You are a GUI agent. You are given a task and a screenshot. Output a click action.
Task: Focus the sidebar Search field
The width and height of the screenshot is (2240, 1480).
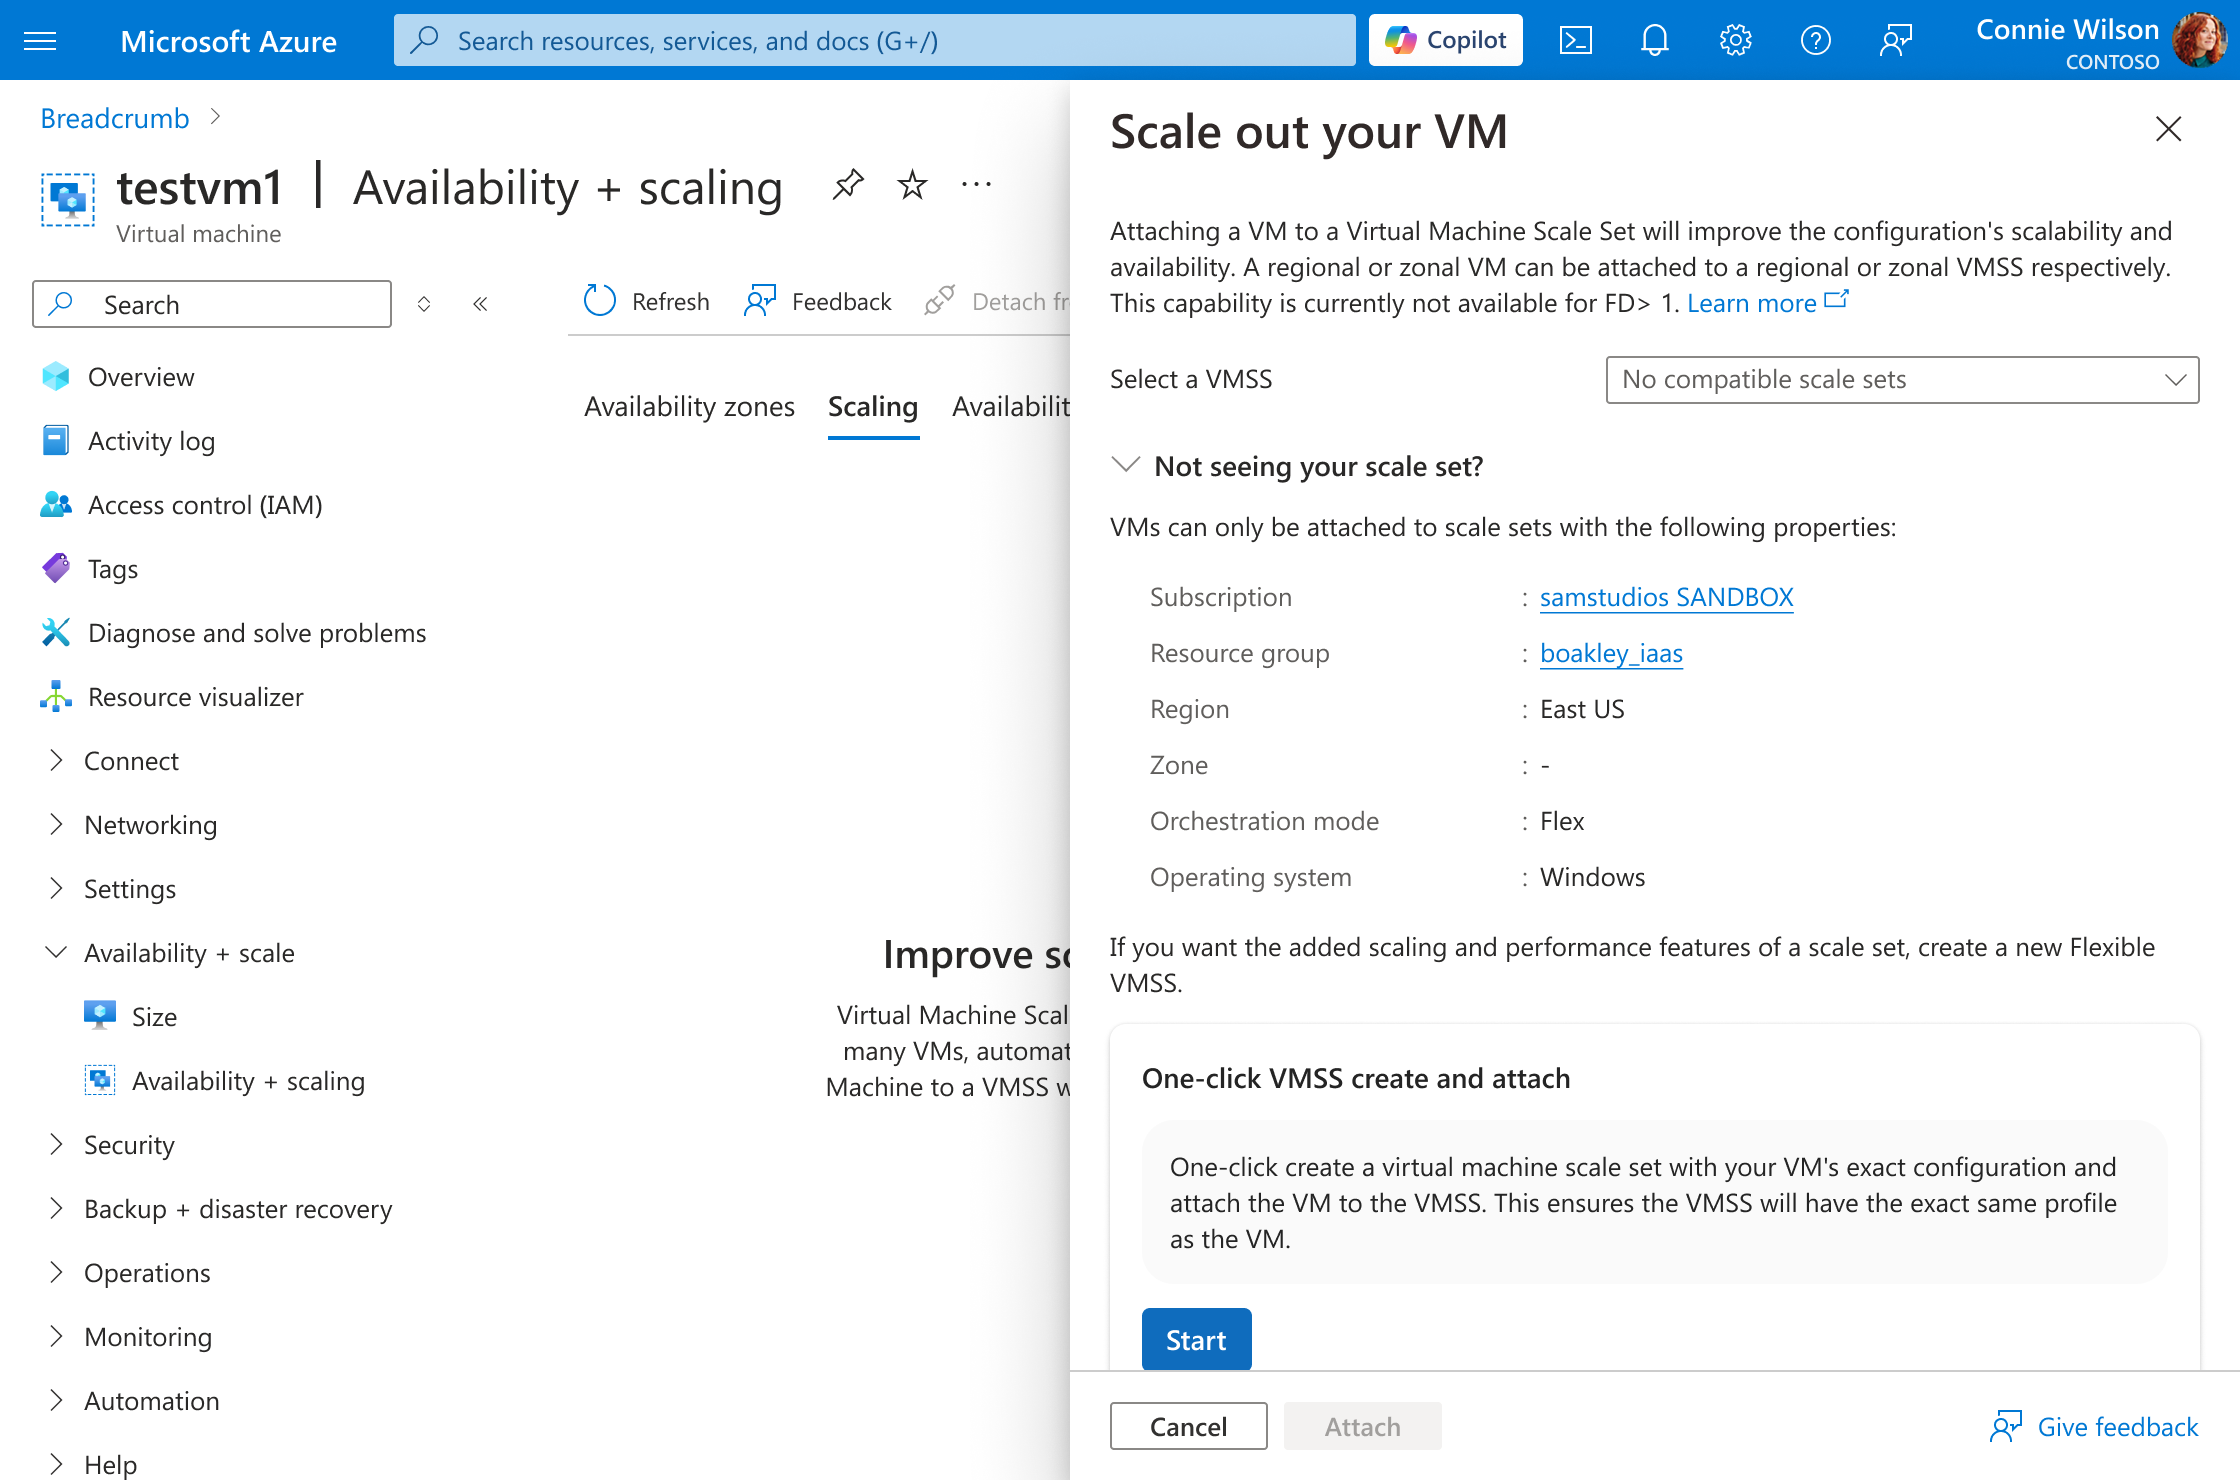[x=212, y=304]
